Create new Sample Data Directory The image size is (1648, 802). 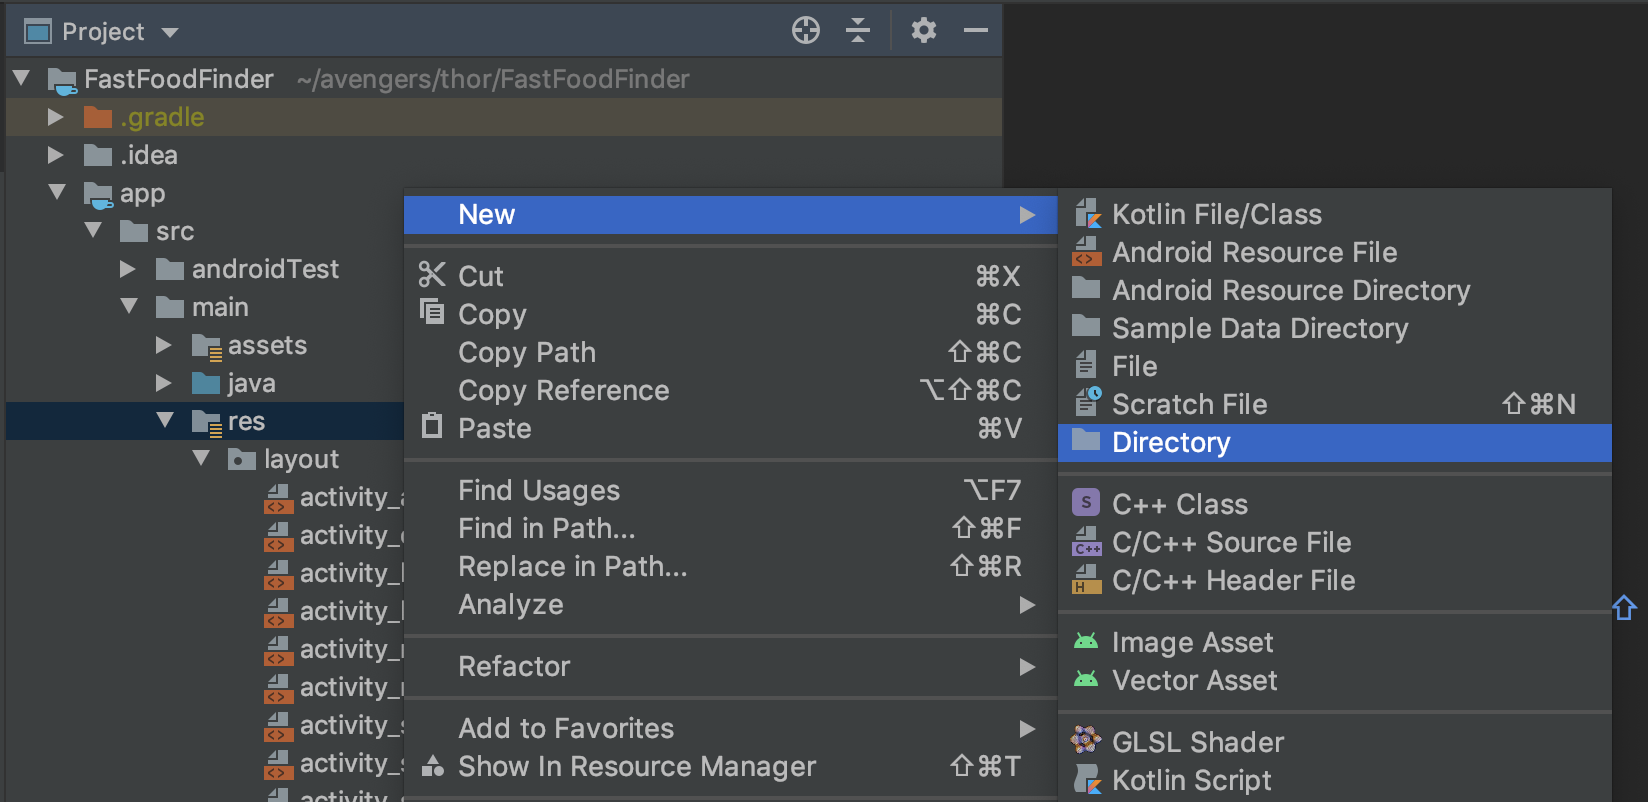tap(1335, 328)
